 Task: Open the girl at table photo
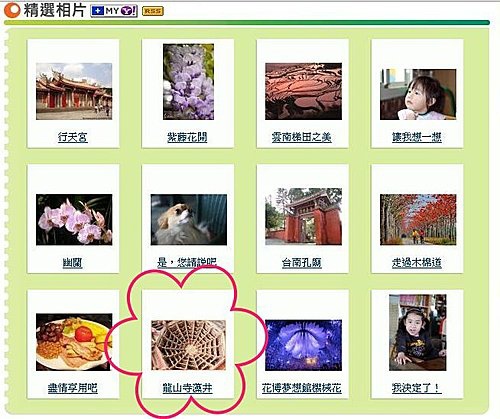click(x=418, y=332)
